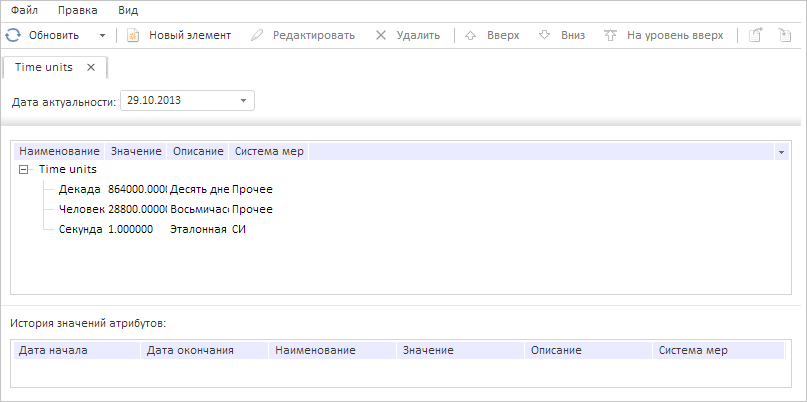
Task: Select the Декада tree row
Action: (80, 189)
